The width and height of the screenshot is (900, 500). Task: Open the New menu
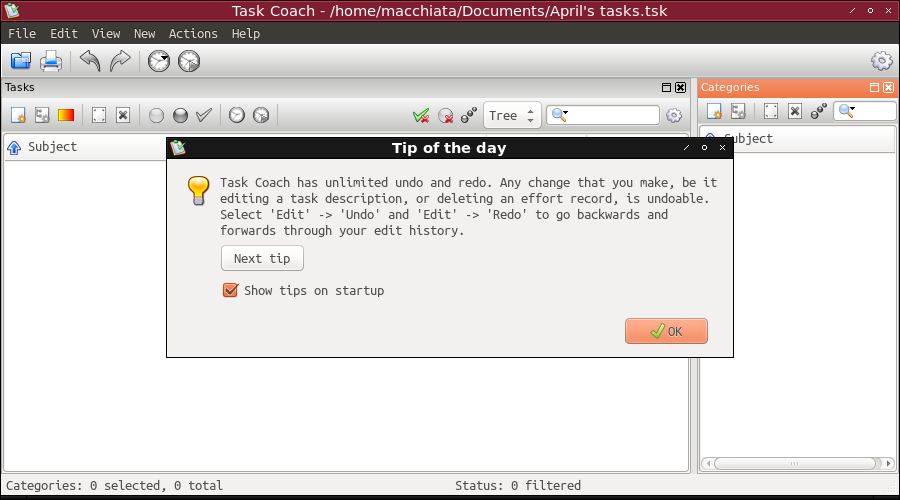click(x=145, y=33)
